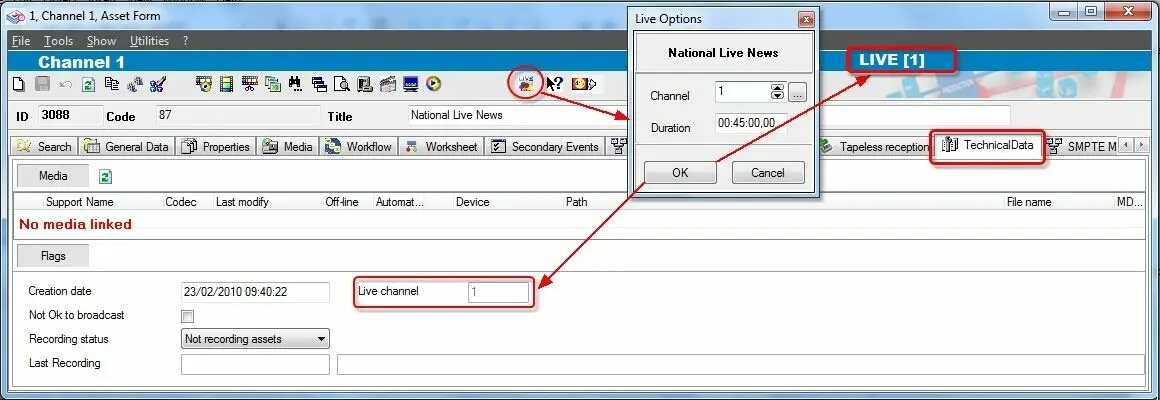Viewport: 1160px width, 400px height.
Task: Click the binoculars find icon
Action: coord(295,84)
